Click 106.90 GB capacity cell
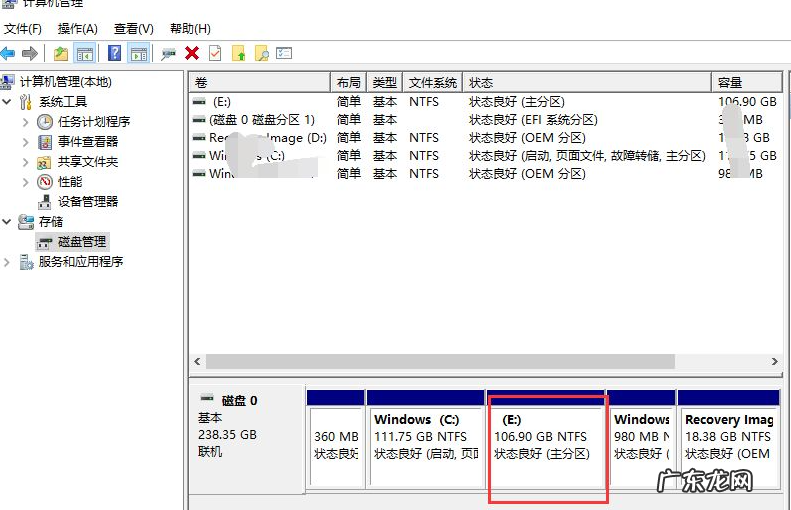Screen dimensions: 791x510 point(748,102)
